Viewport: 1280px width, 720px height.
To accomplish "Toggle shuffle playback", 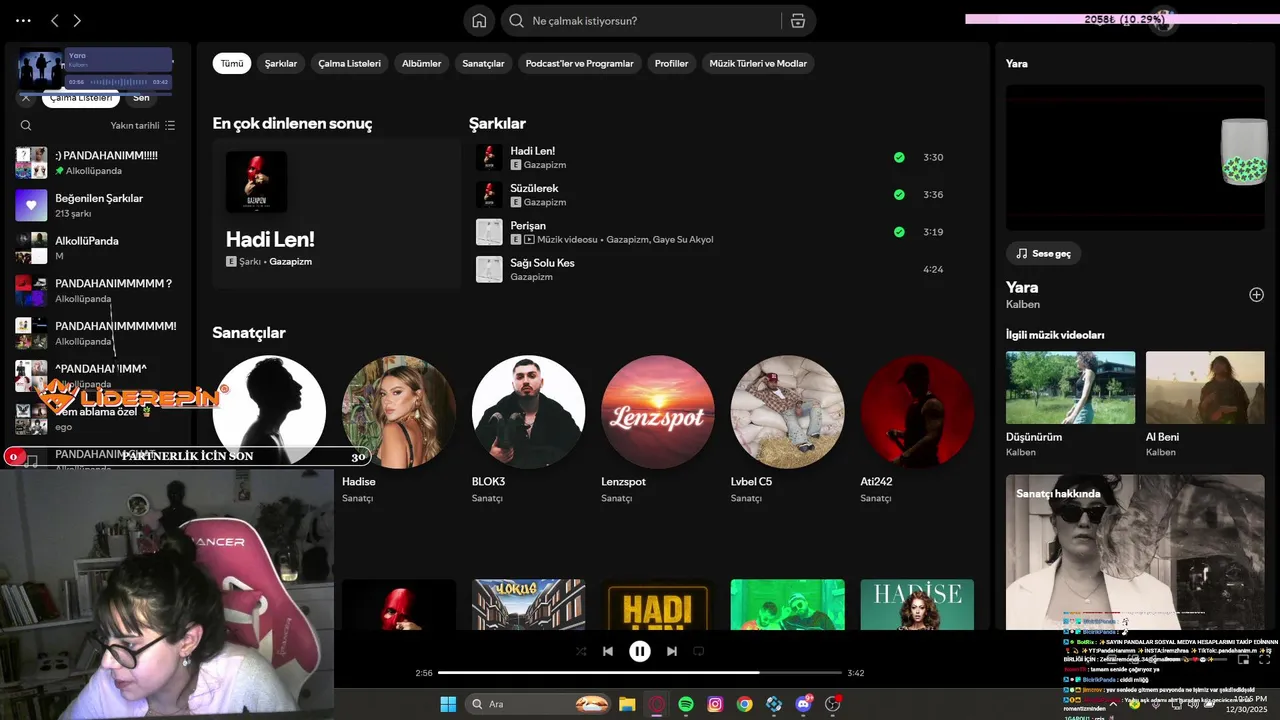I will pyautogui.click(x=581, y=651).
